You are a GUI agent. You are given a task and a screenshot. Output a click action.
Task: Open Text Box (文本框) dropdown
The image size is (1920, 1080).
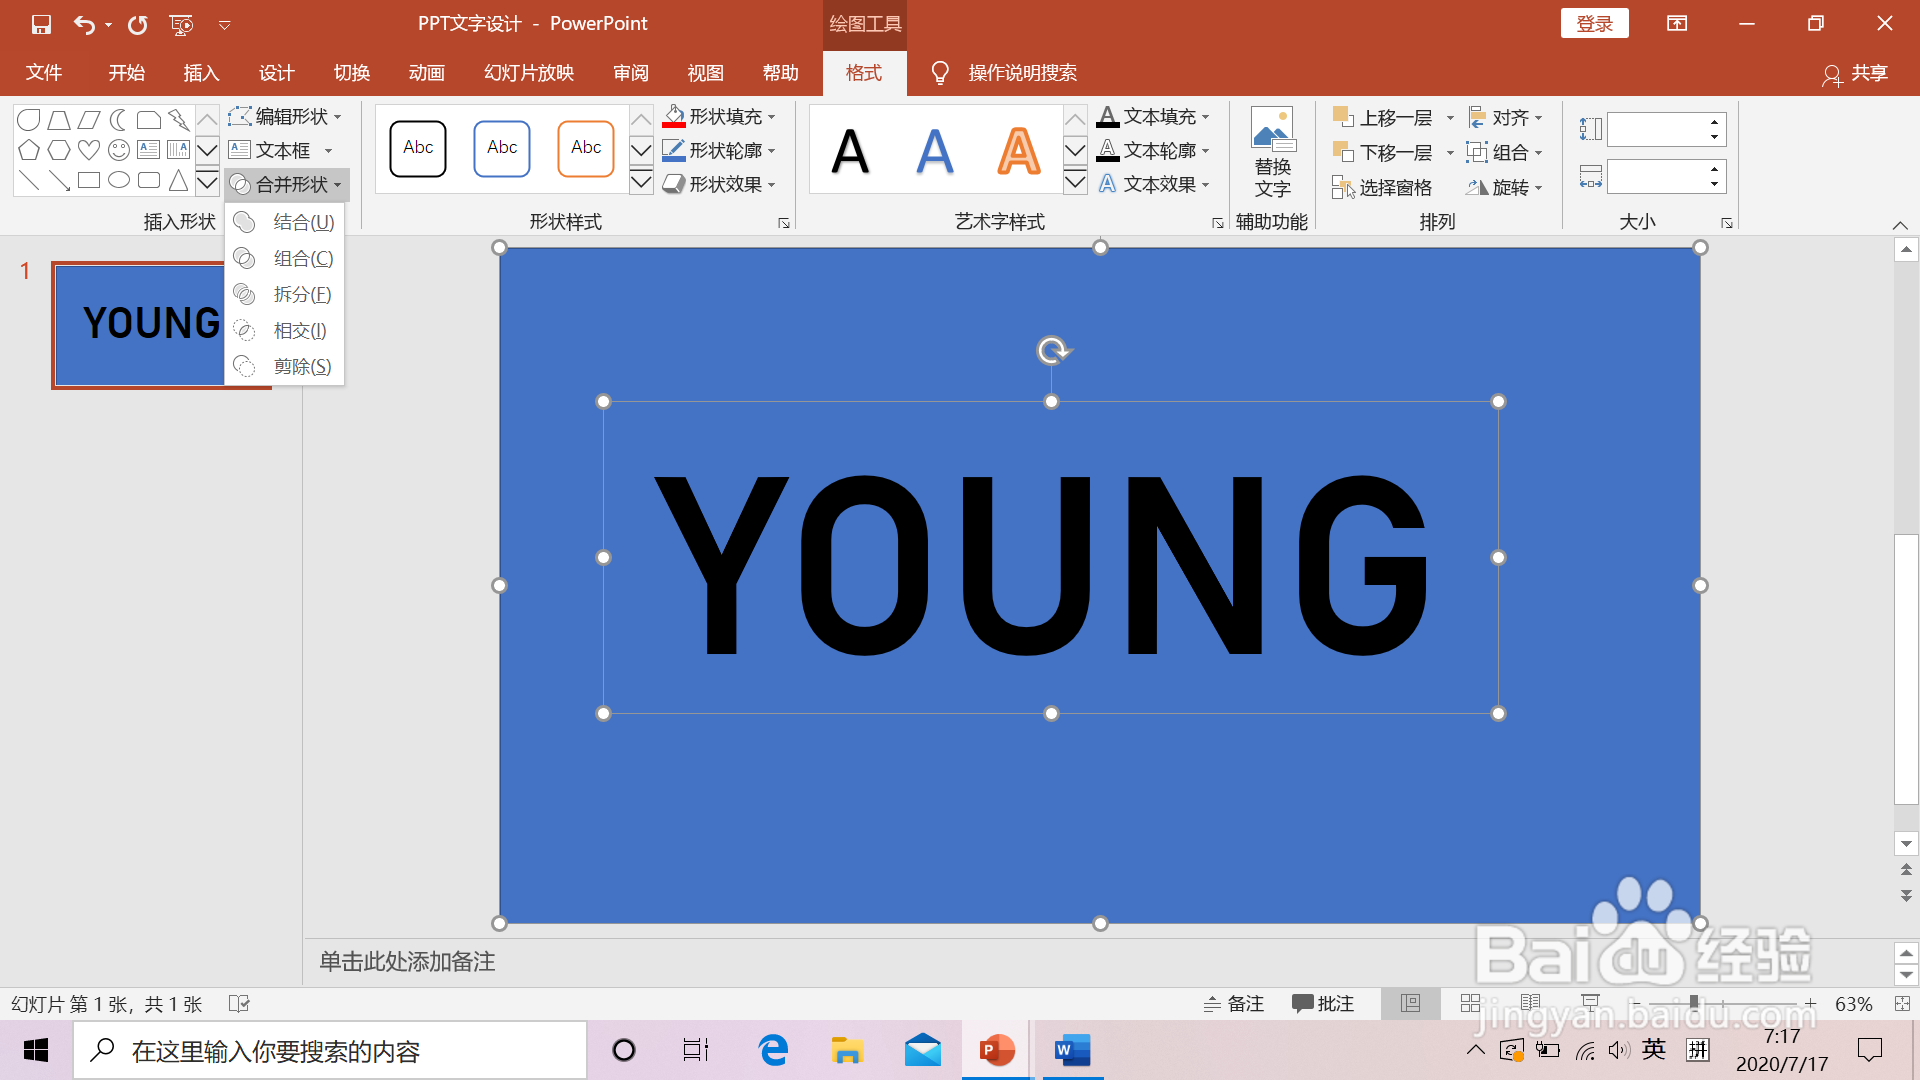(x=280, y=150)
